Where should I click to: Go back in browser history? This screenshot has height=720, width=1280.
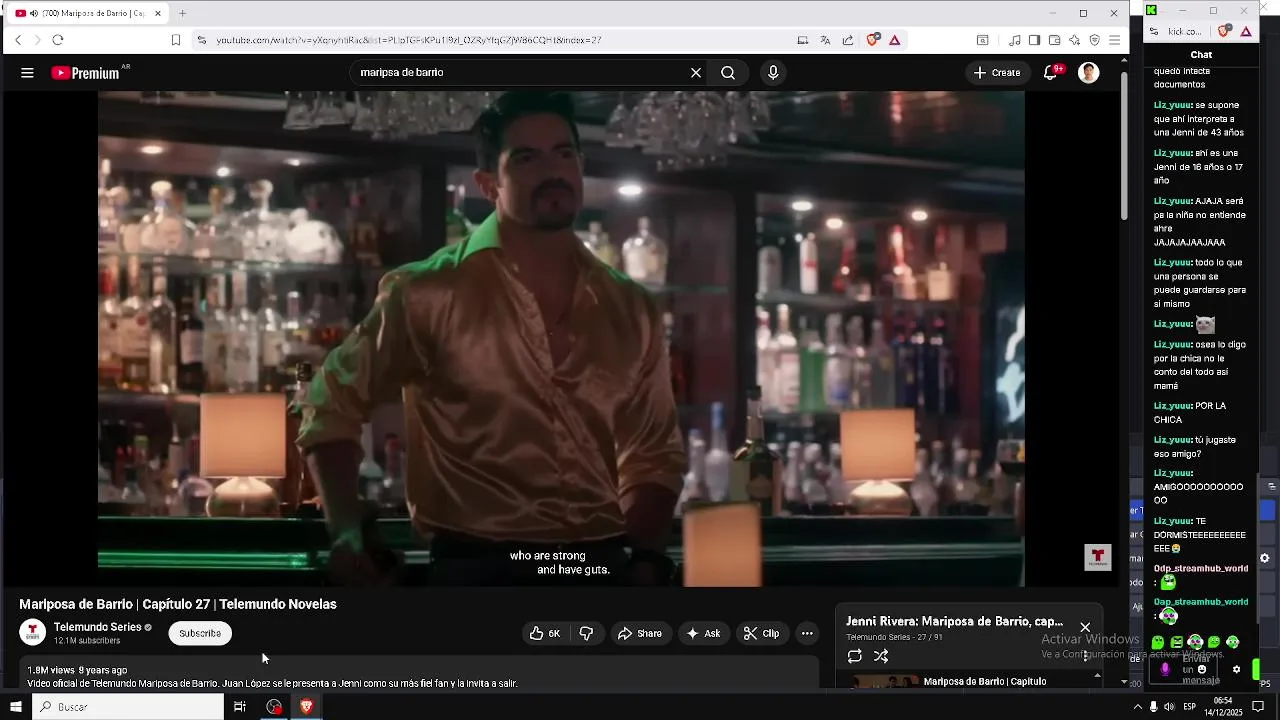pyautogui.click(x=18, y=40)
